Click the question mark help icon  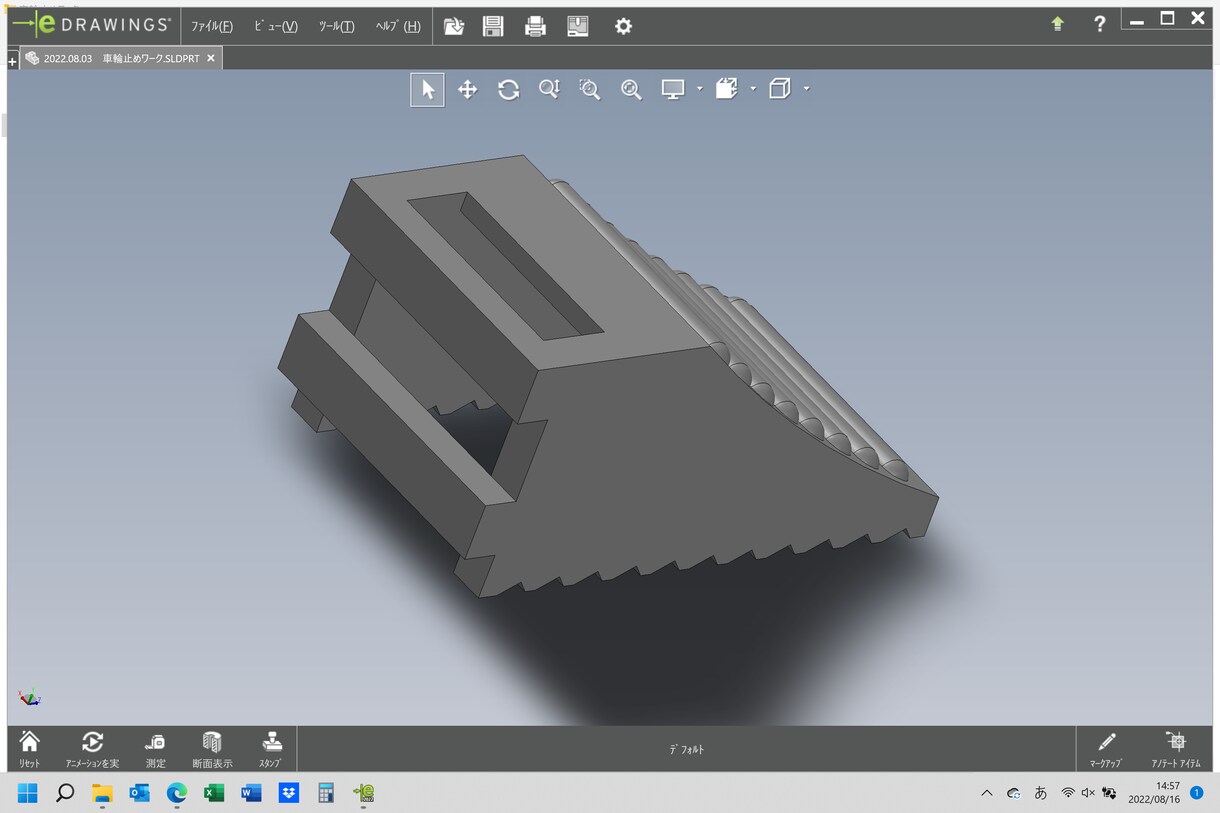(1100, 24)
